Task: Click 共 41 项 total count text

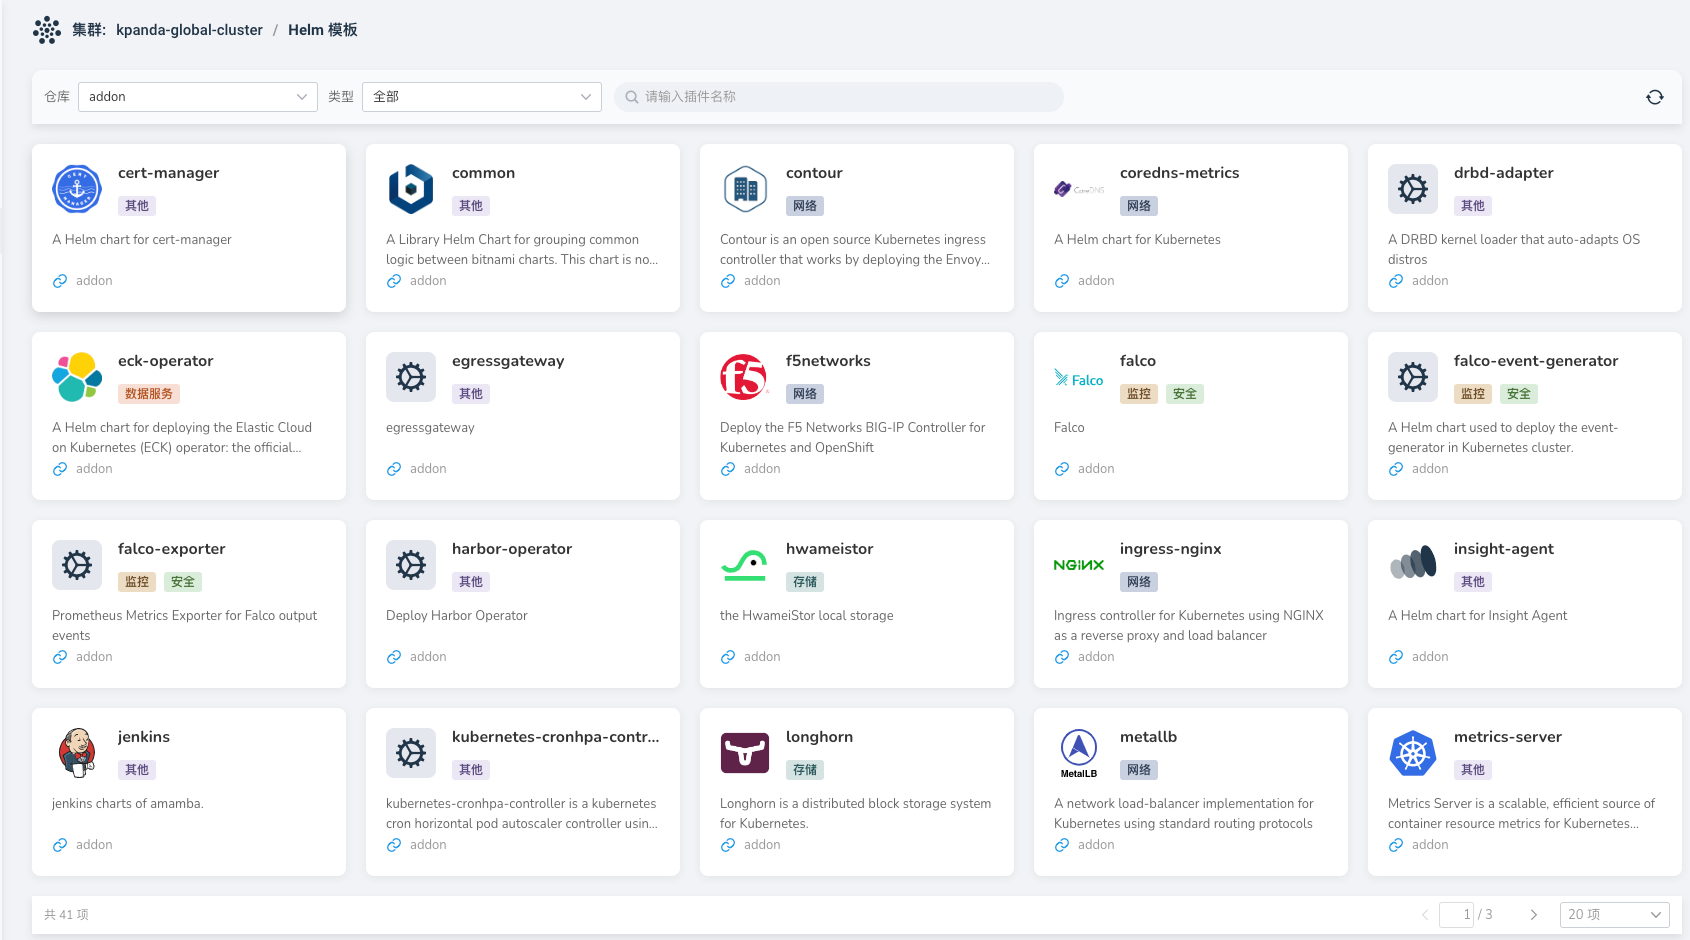Action: tap(66, 915)
